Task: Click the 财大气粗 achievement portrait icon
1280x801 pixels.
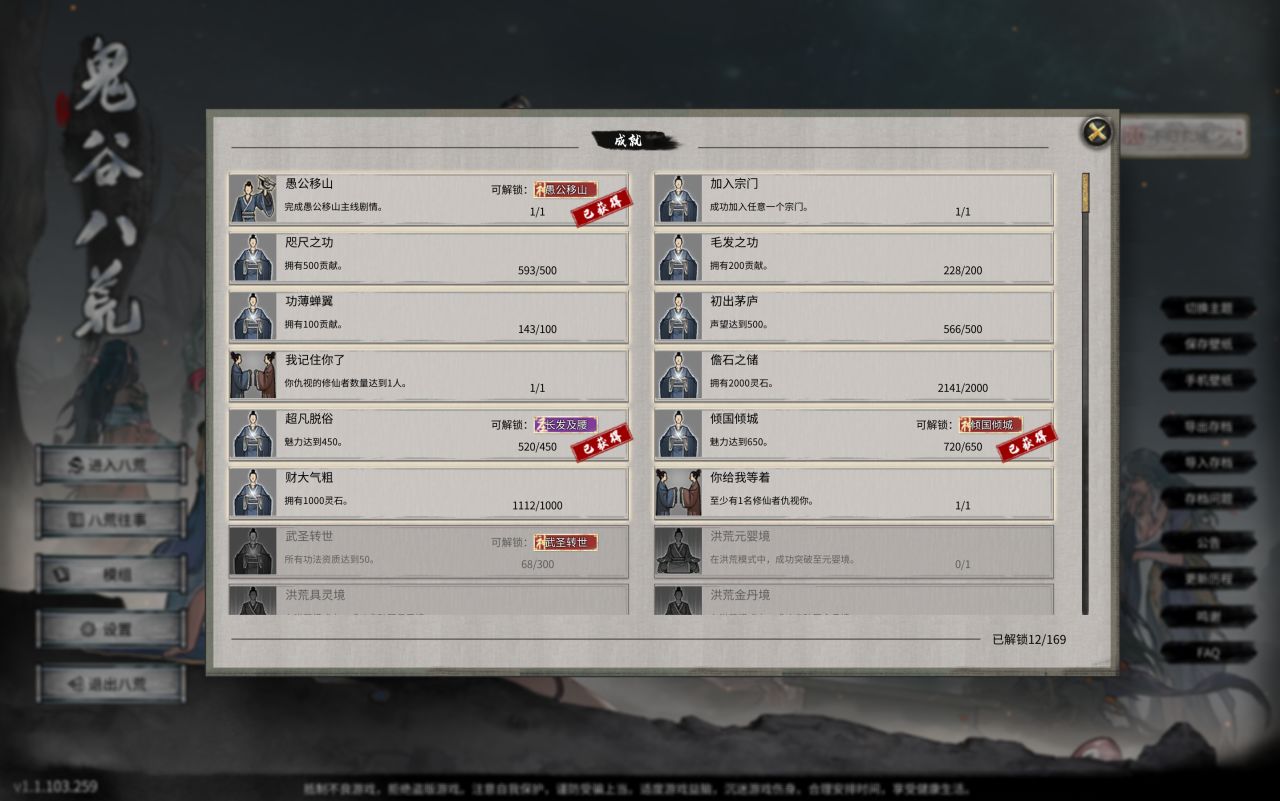Action: tap(254, 492)
